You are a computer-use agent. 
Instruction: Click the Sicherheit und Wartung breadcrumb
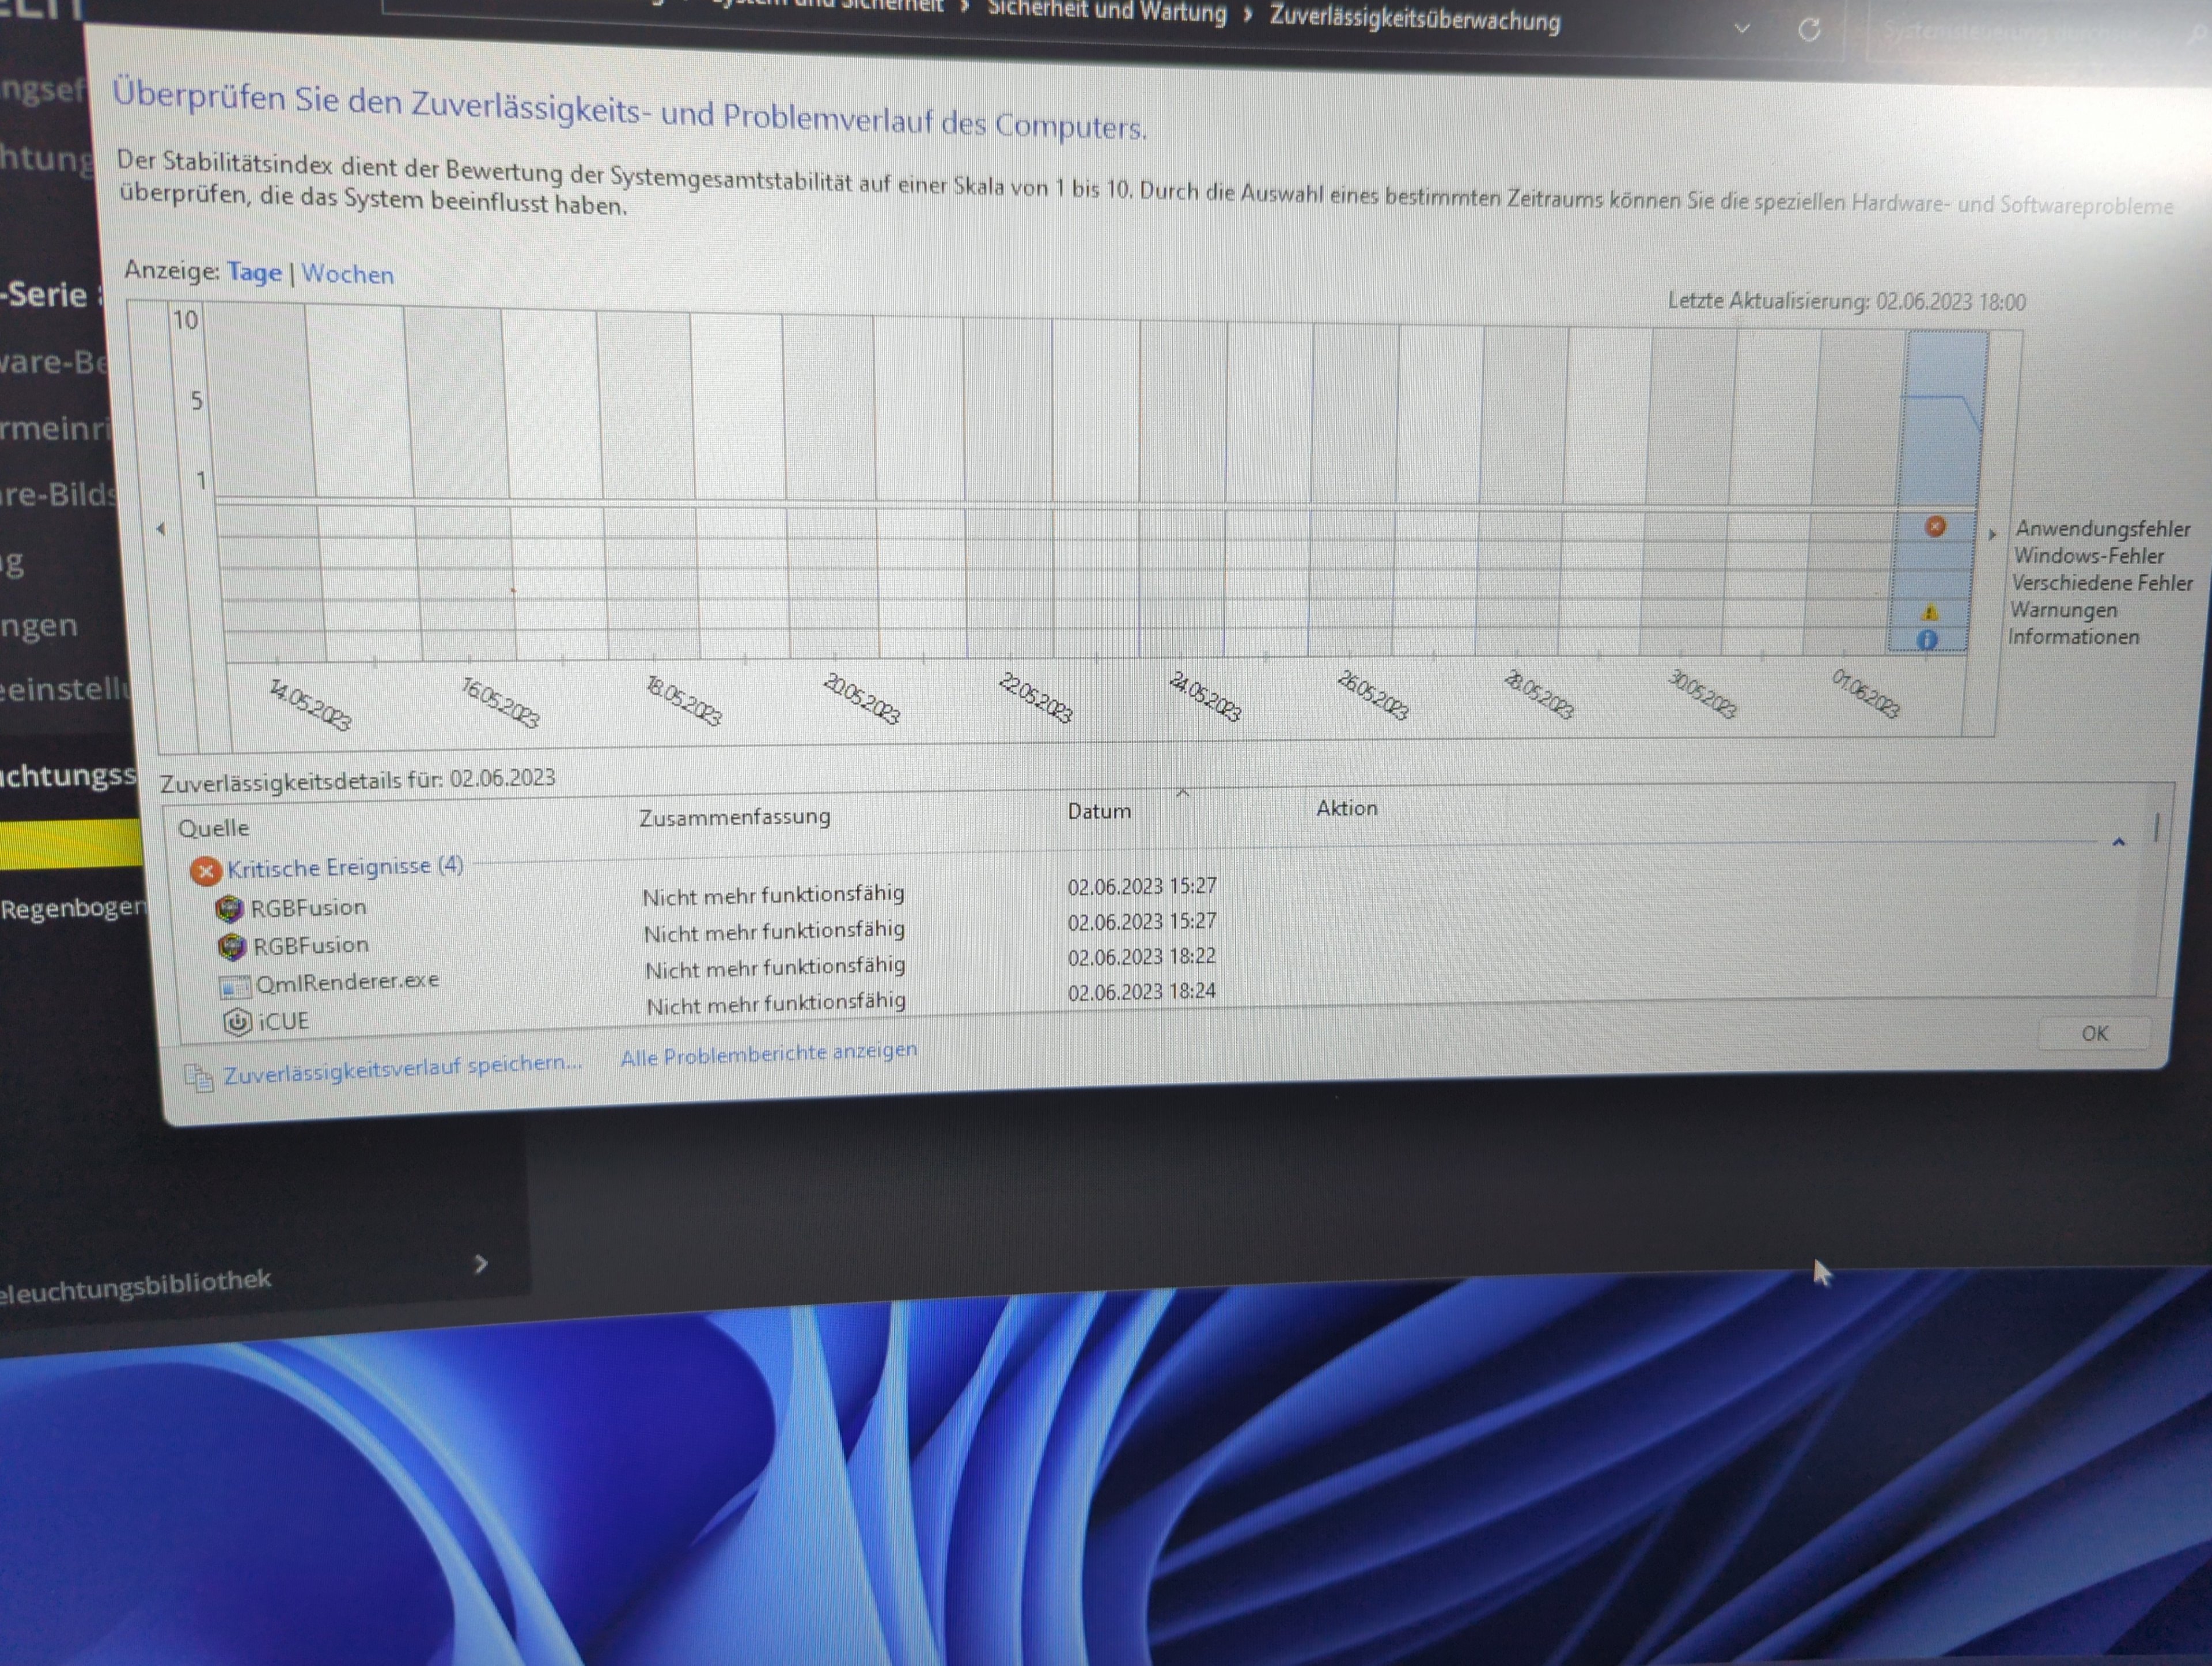pos(1106,13)
